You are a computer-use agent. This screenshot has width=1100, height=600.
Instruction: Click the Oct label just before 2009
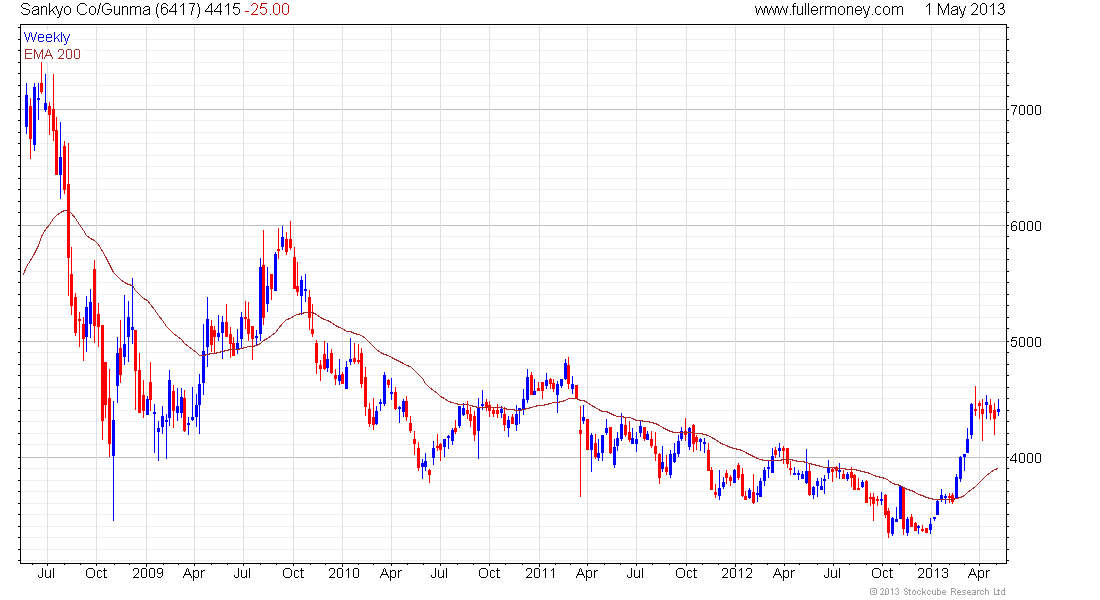[x=96, y=573]
